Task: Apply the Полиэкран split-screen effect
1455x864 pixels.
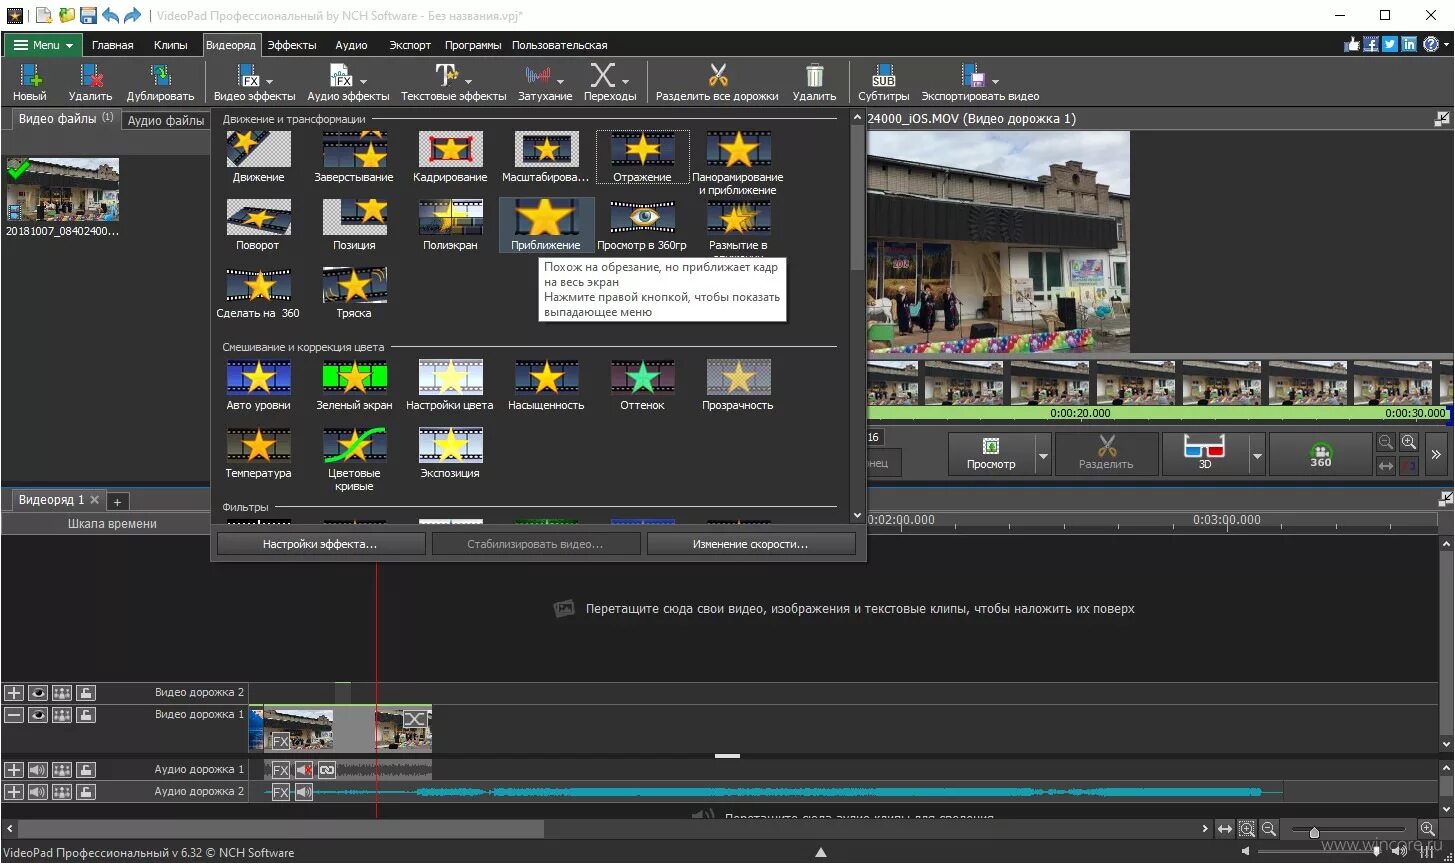Action: [450, 225]
